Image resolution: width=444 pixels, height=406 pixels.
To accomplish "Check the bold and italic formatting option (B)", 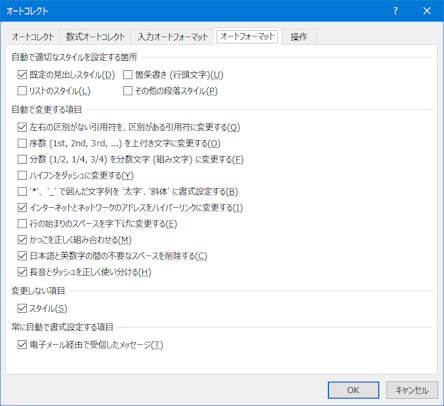I will [22, 192].
